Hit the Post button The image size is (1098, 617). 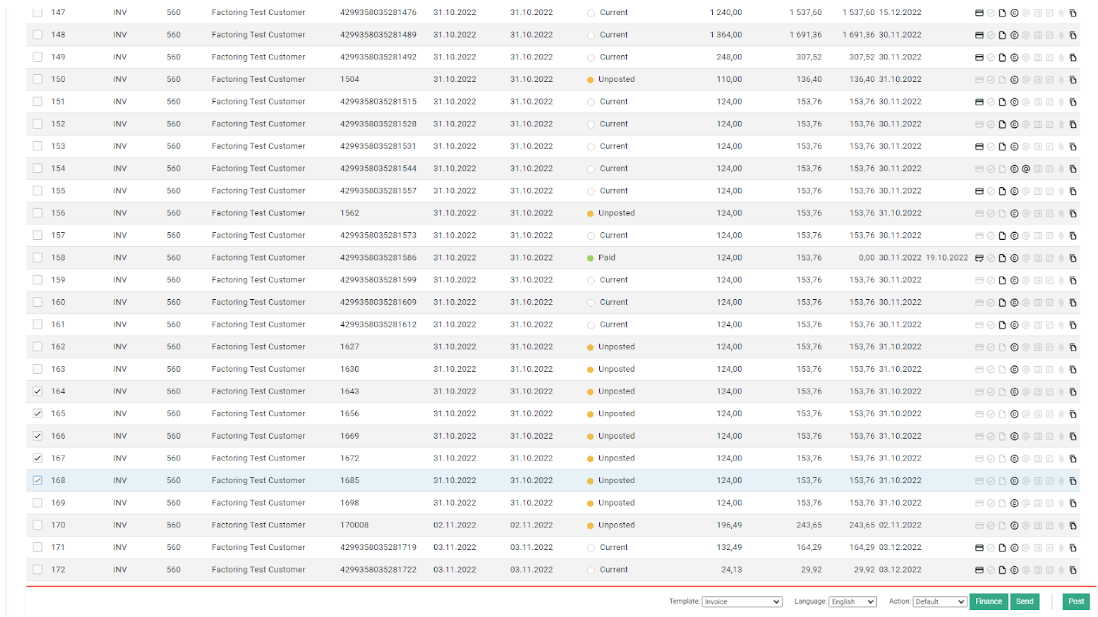coord(1076,602)
